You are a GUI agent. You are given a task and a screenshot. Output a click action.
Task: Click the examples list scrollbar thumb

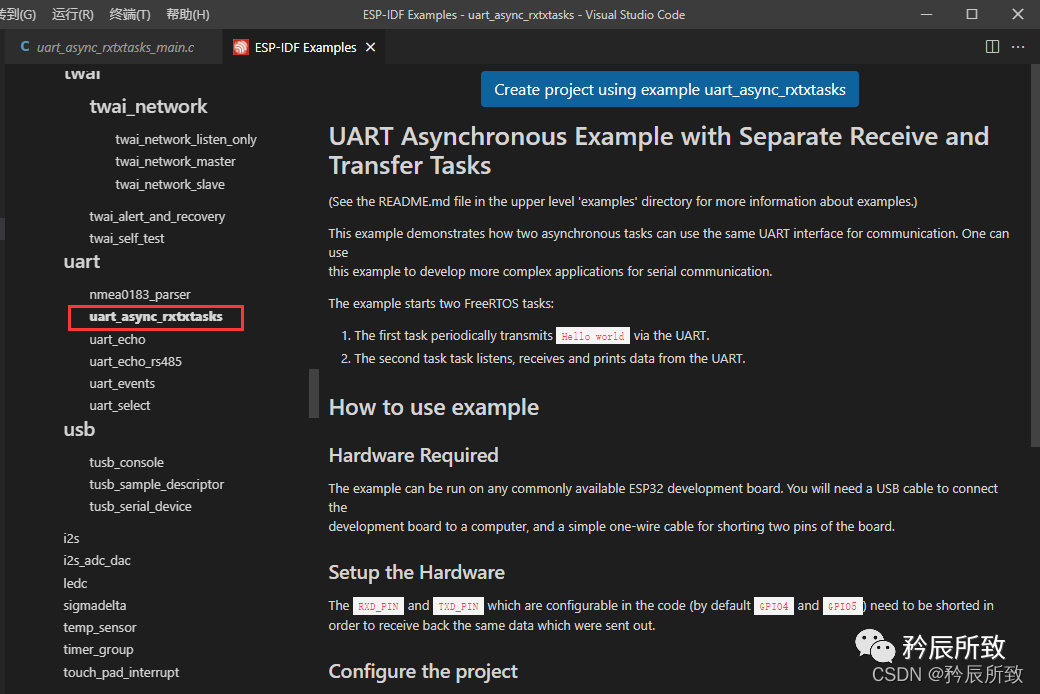point(314,392)
